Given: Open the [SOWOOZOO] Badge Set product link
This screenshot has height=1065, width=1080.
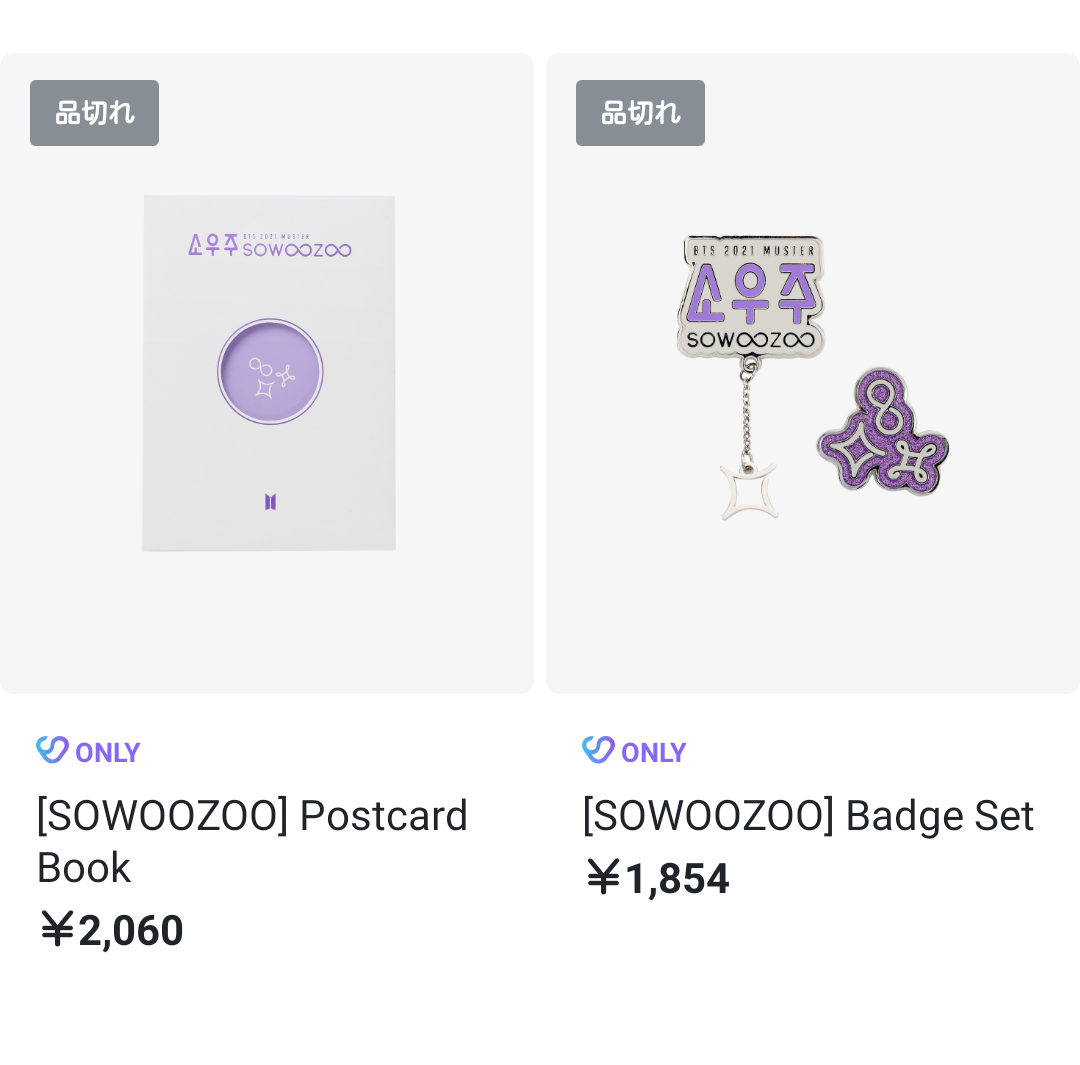Looking at the screenshot, I should pyautogui.click(x=808, y=816).
